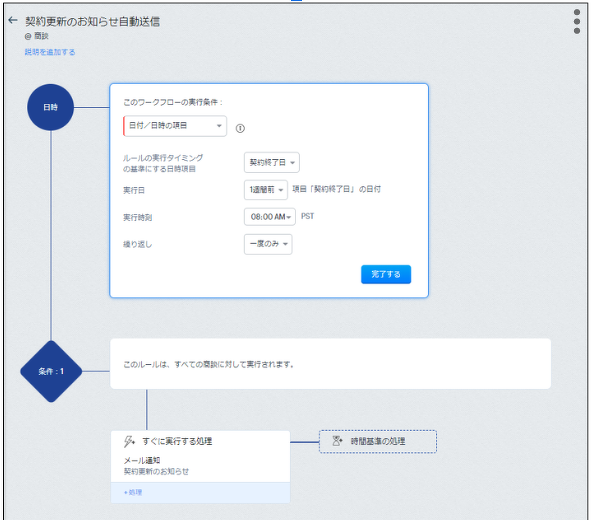Click the condition box about すべての商談
The width and height of the screenshot is (591, 520).
pyautogui.click(x=331, y=364)
